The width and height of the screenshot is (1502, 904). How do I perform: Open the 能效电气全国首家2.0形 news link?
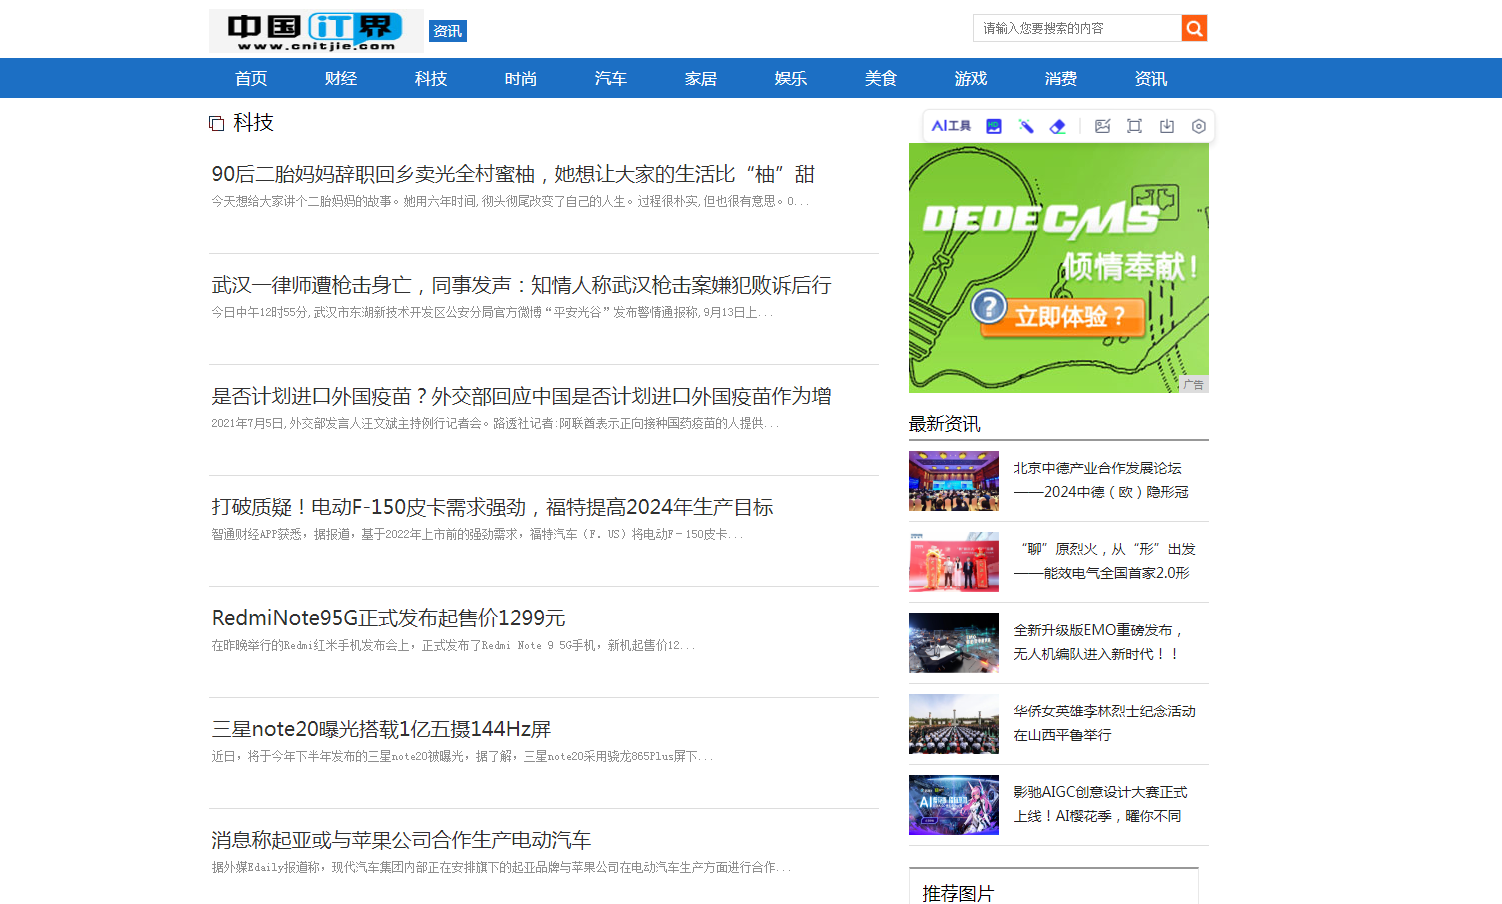[x=1104, y=561]
